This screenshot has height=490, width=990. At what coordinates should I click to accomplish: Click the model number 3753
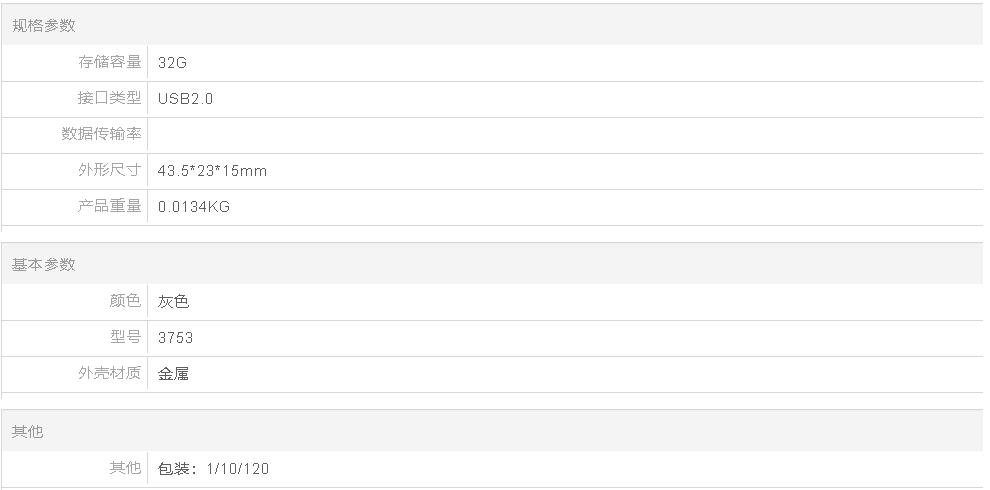(x=176, y=337)
